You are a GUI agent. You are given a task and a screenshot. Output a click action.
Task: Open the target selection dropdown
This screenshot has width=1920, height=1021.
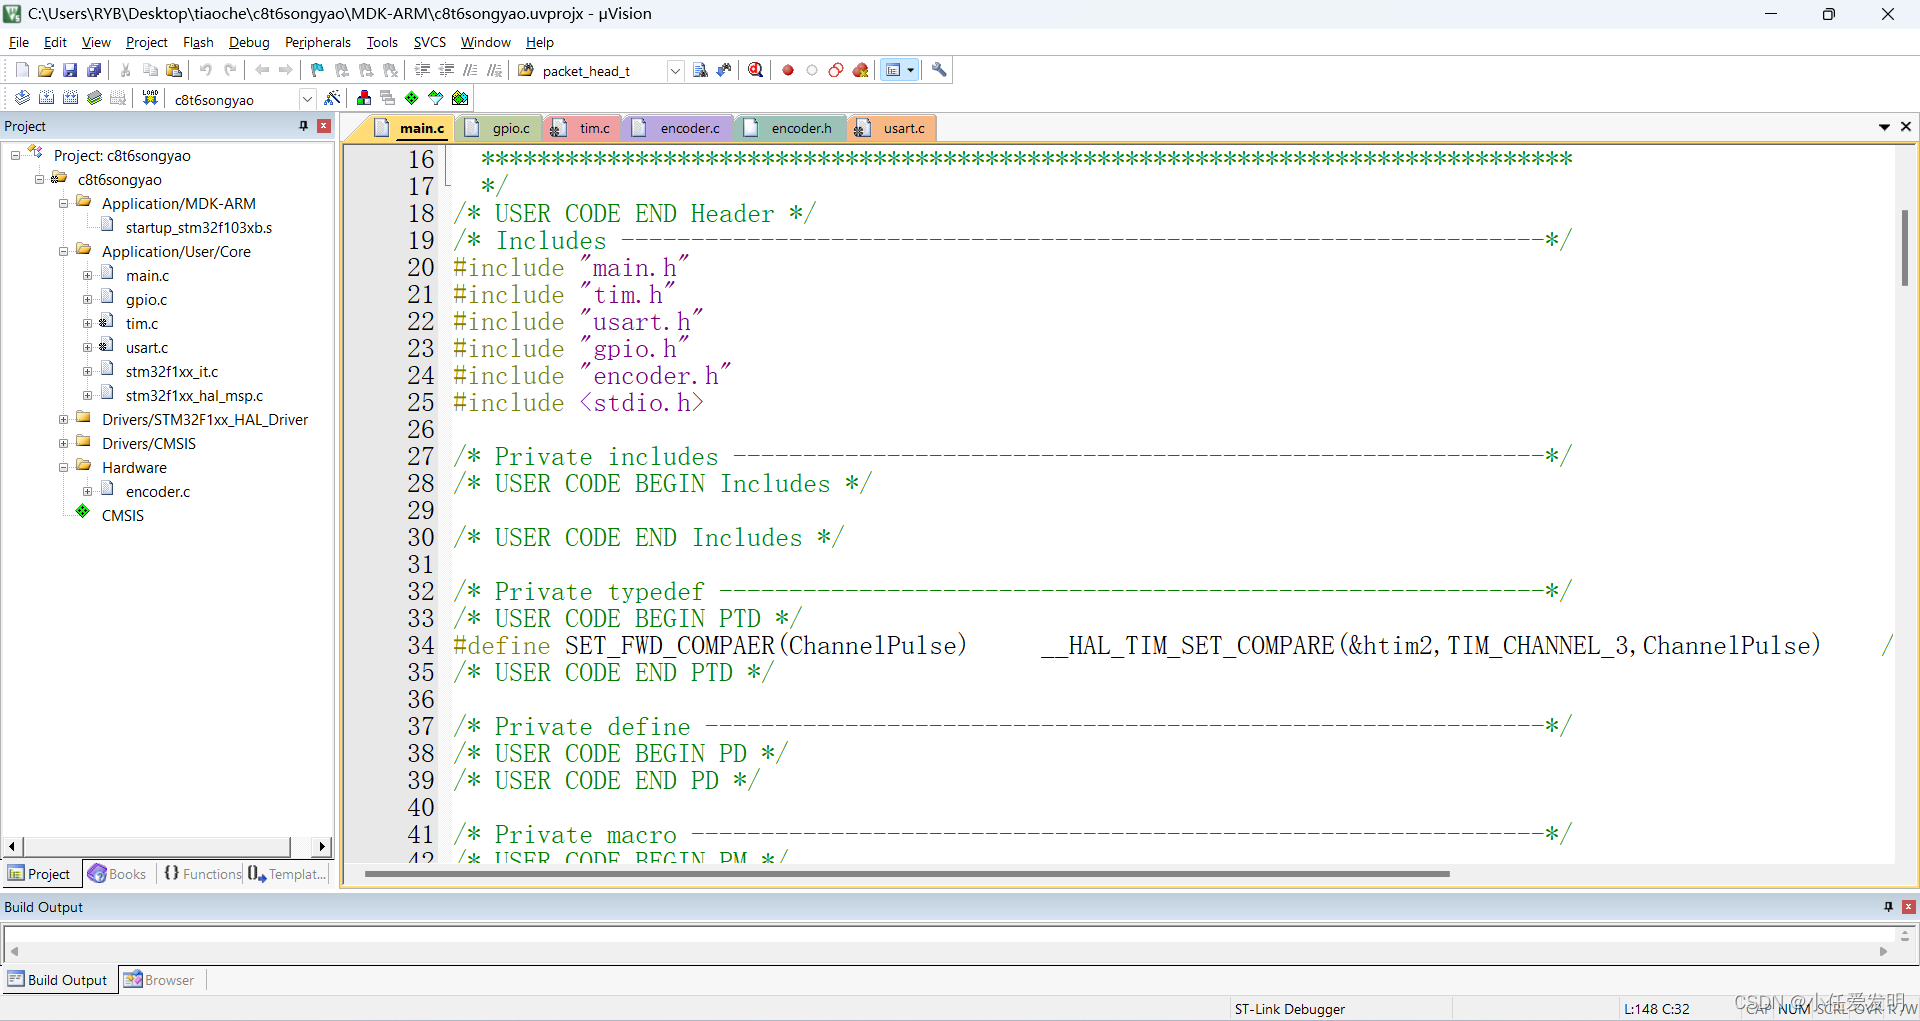[307, 99]
